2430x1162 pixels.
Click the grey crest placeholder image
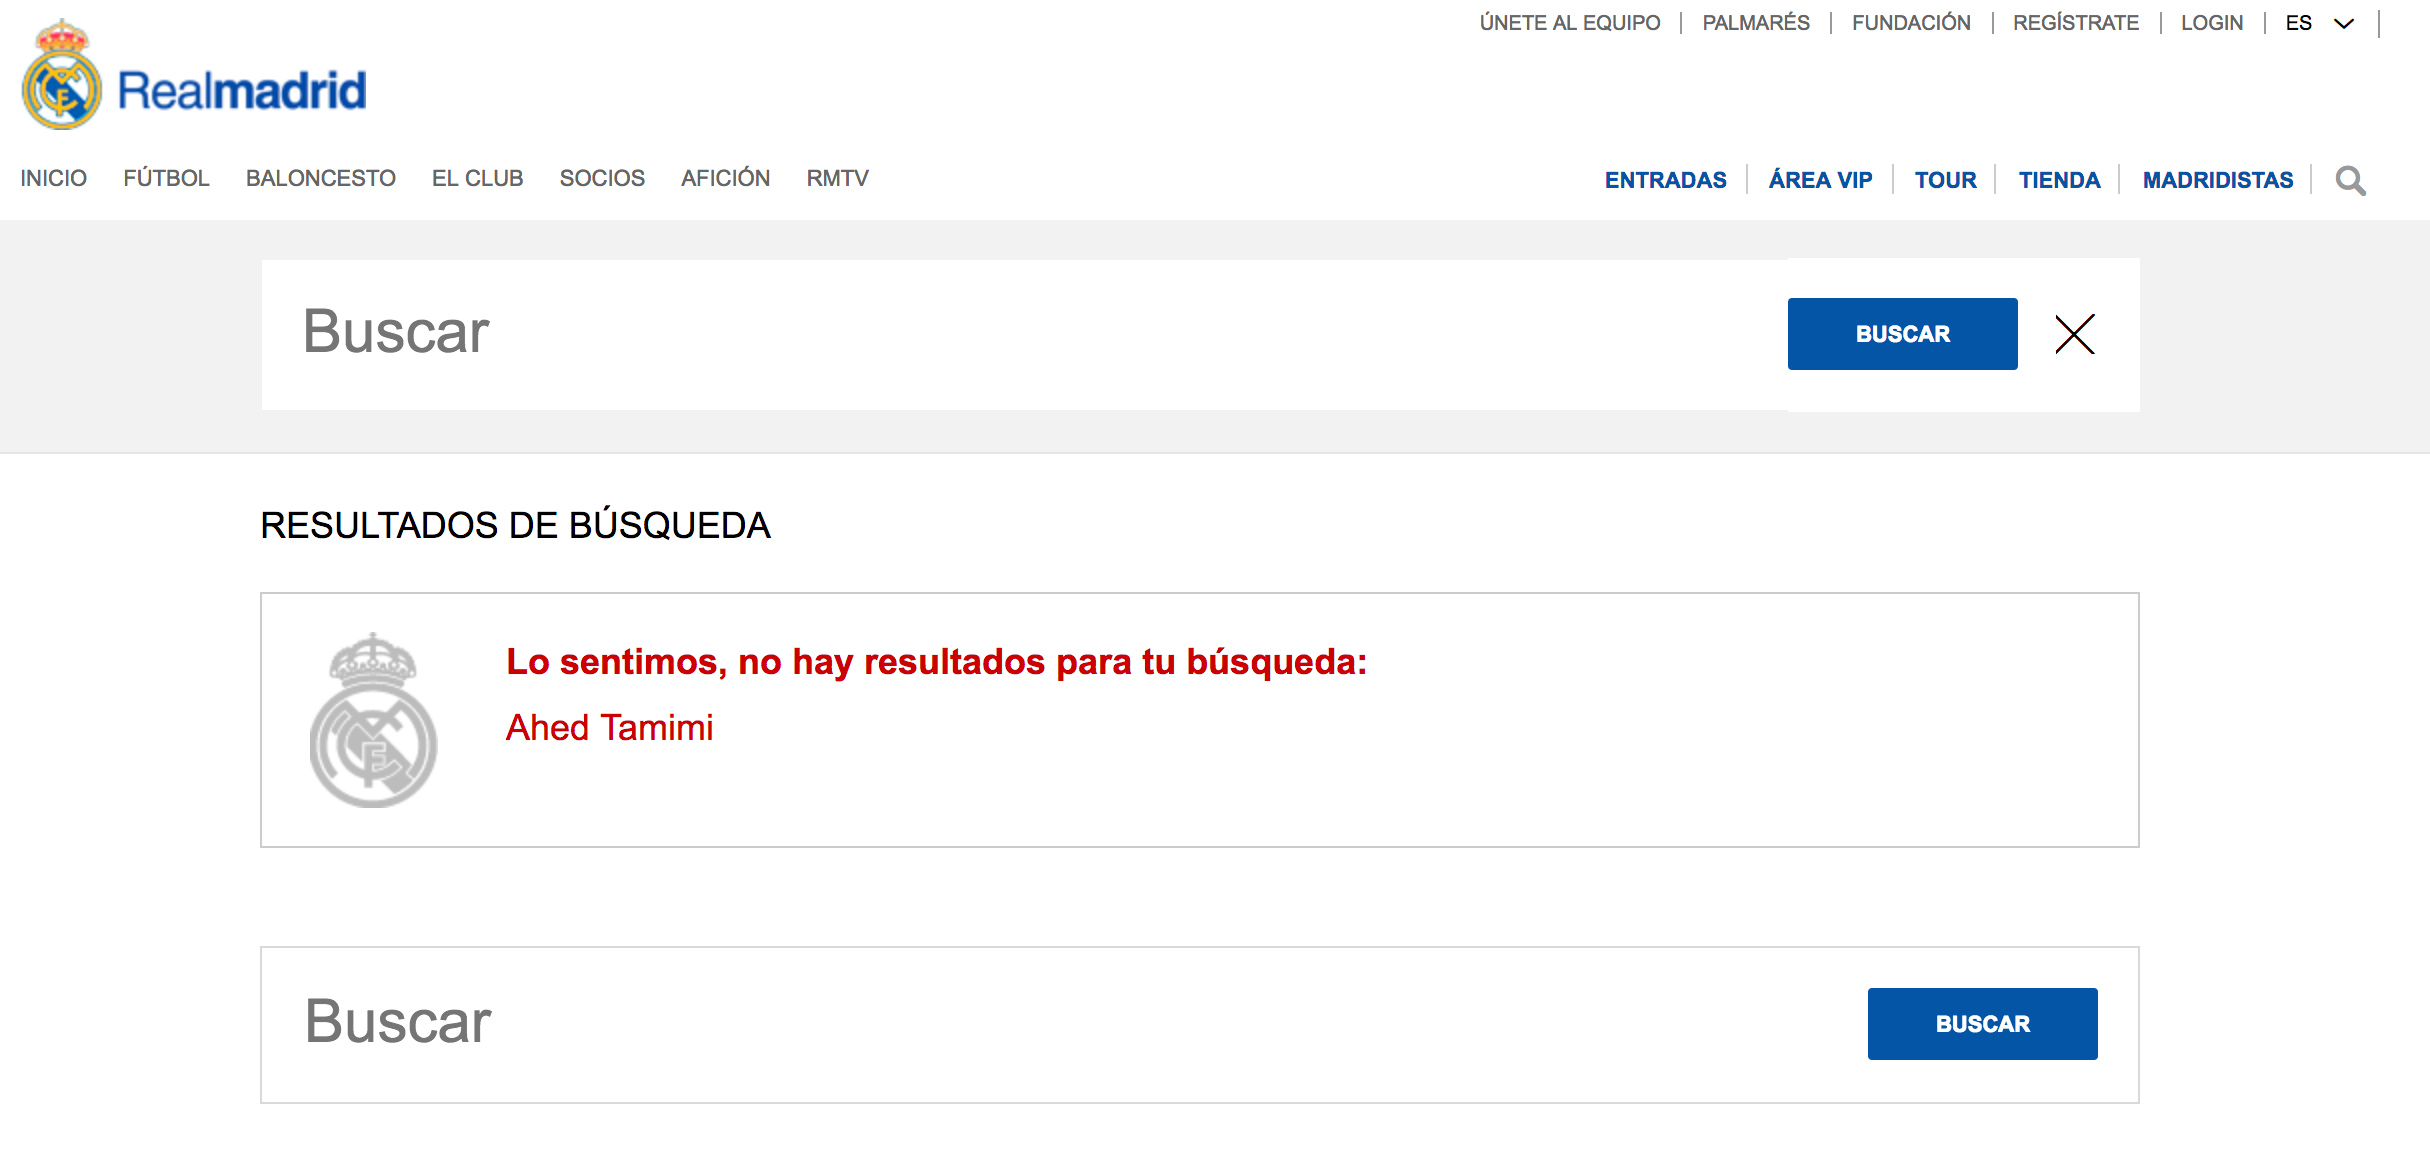373,720
